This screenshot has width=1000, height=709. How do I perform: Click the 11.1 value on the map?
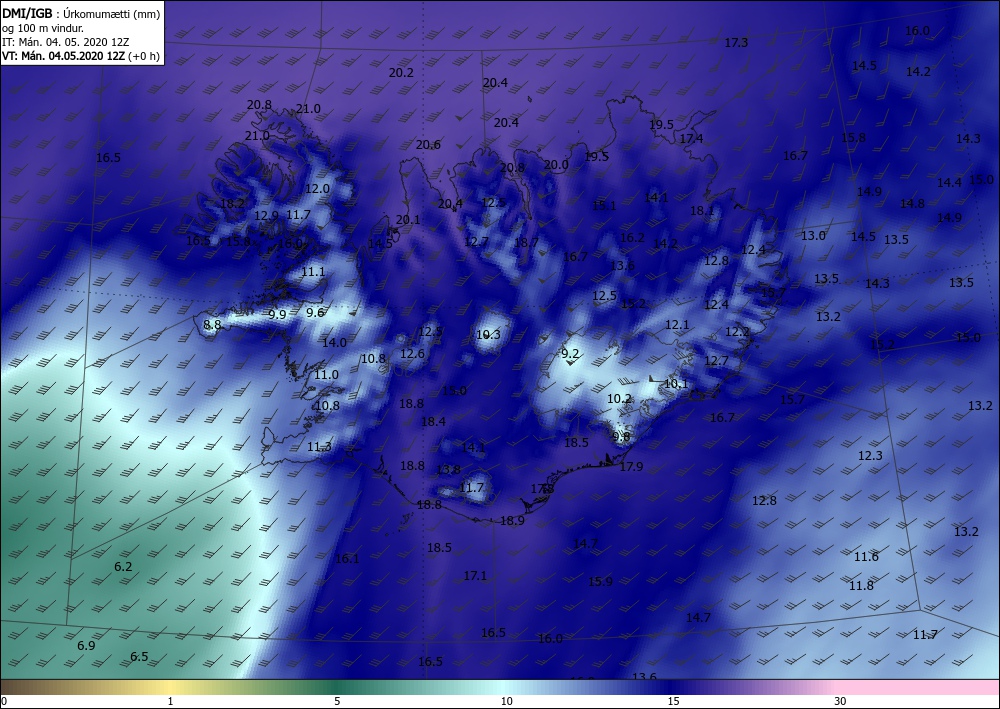313,272
